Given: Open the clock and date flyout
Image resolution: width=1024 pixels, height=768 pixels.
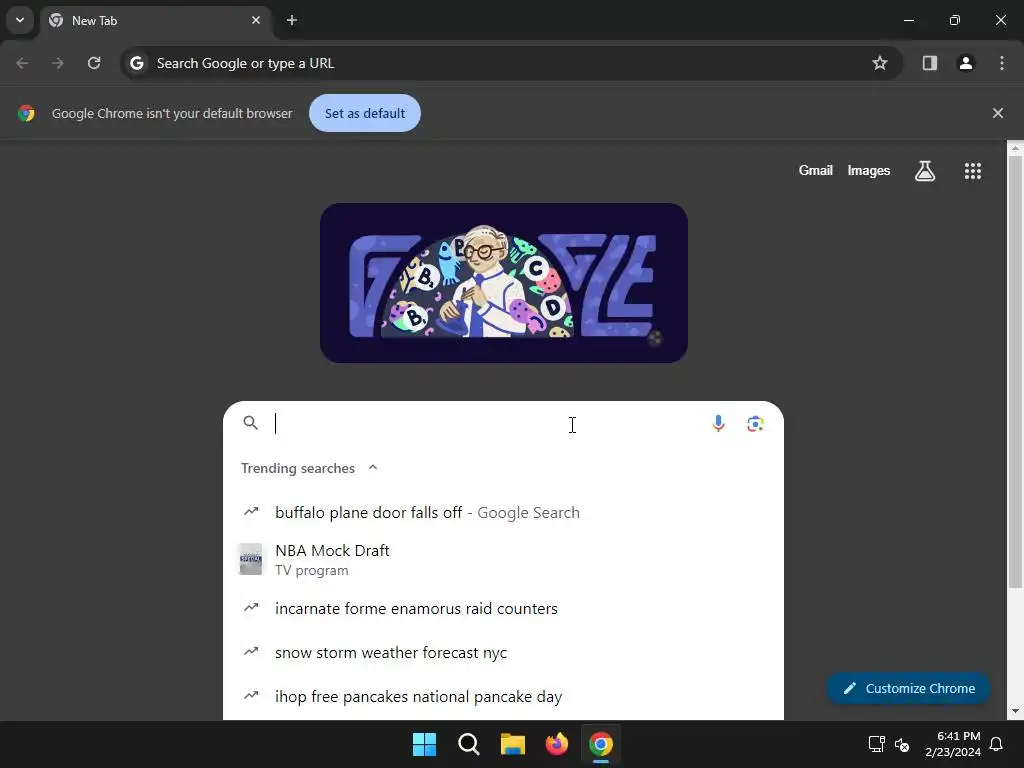Looking at the screenshot, I should pyautogui.click(x=953, y=744).
